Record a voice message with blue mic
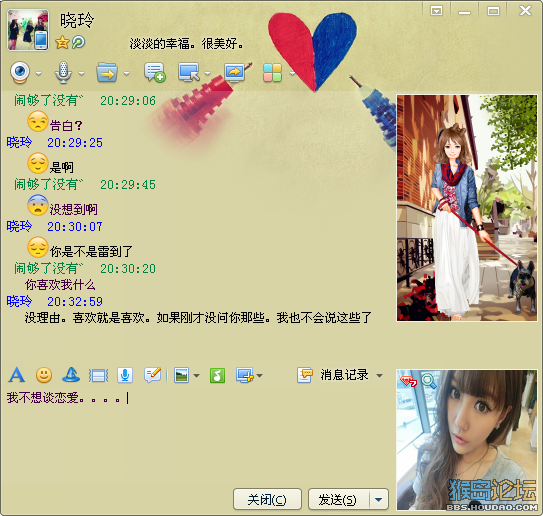543x516 pixels. click(125, 375)
